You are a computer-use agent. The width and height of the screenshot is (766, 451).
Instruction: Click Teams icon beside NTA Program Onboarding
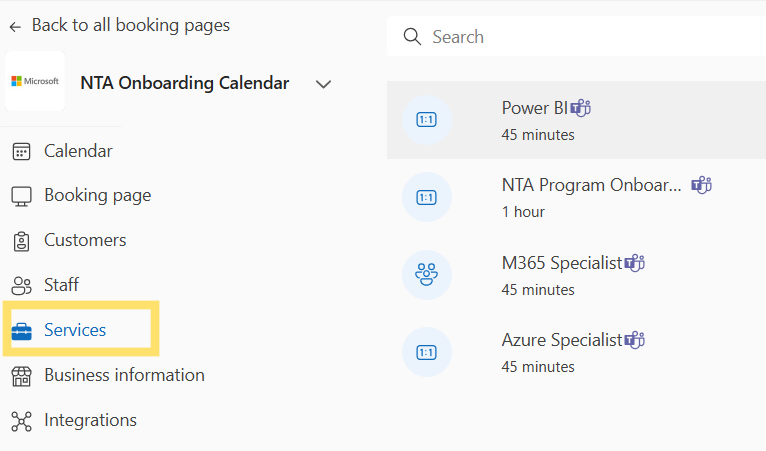tap(702, 185)
